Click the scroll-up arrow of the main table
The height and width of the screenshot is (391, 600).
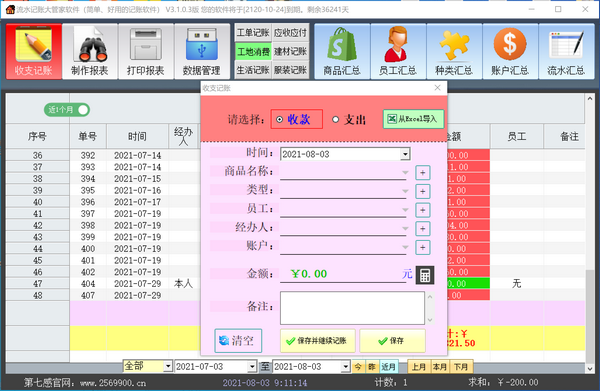click(590, 98)
